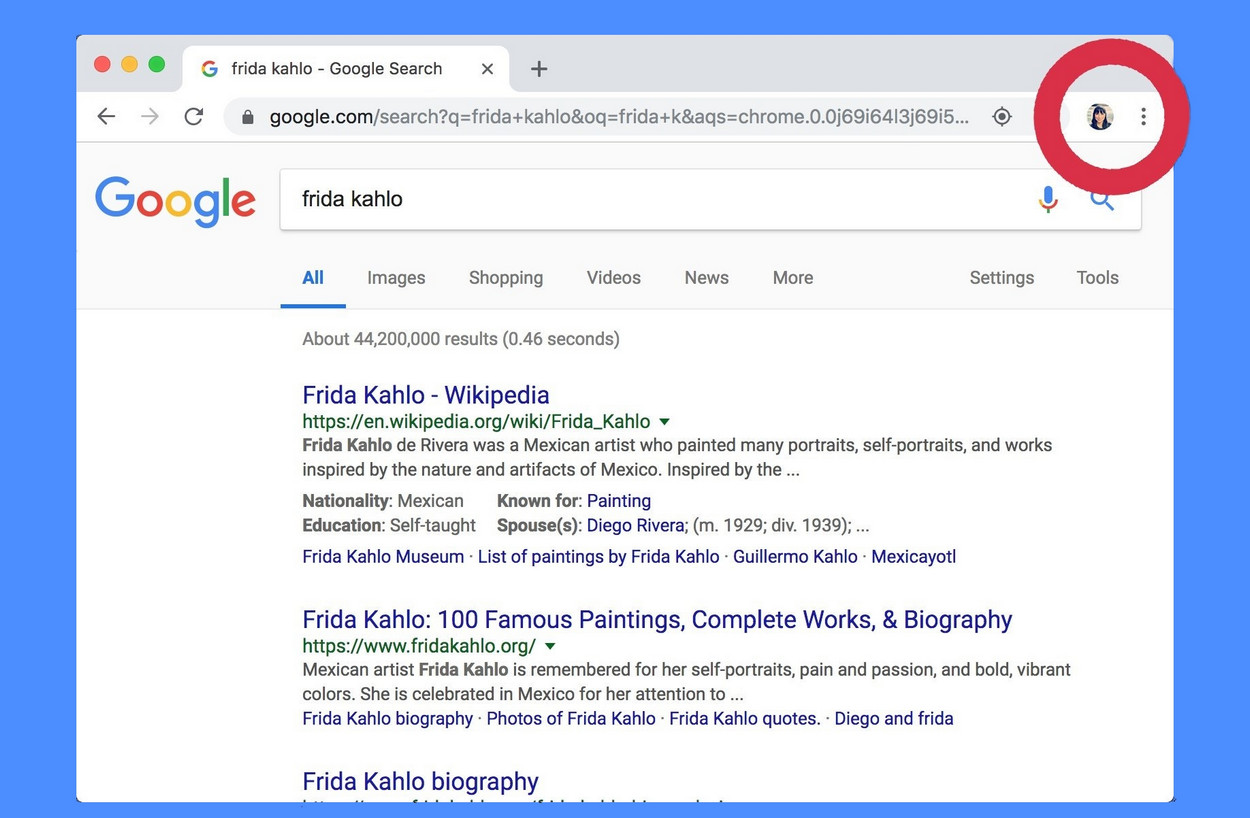Open a new tab with plus button
This screenshot has width=1250, height=818.
point(539,69)
